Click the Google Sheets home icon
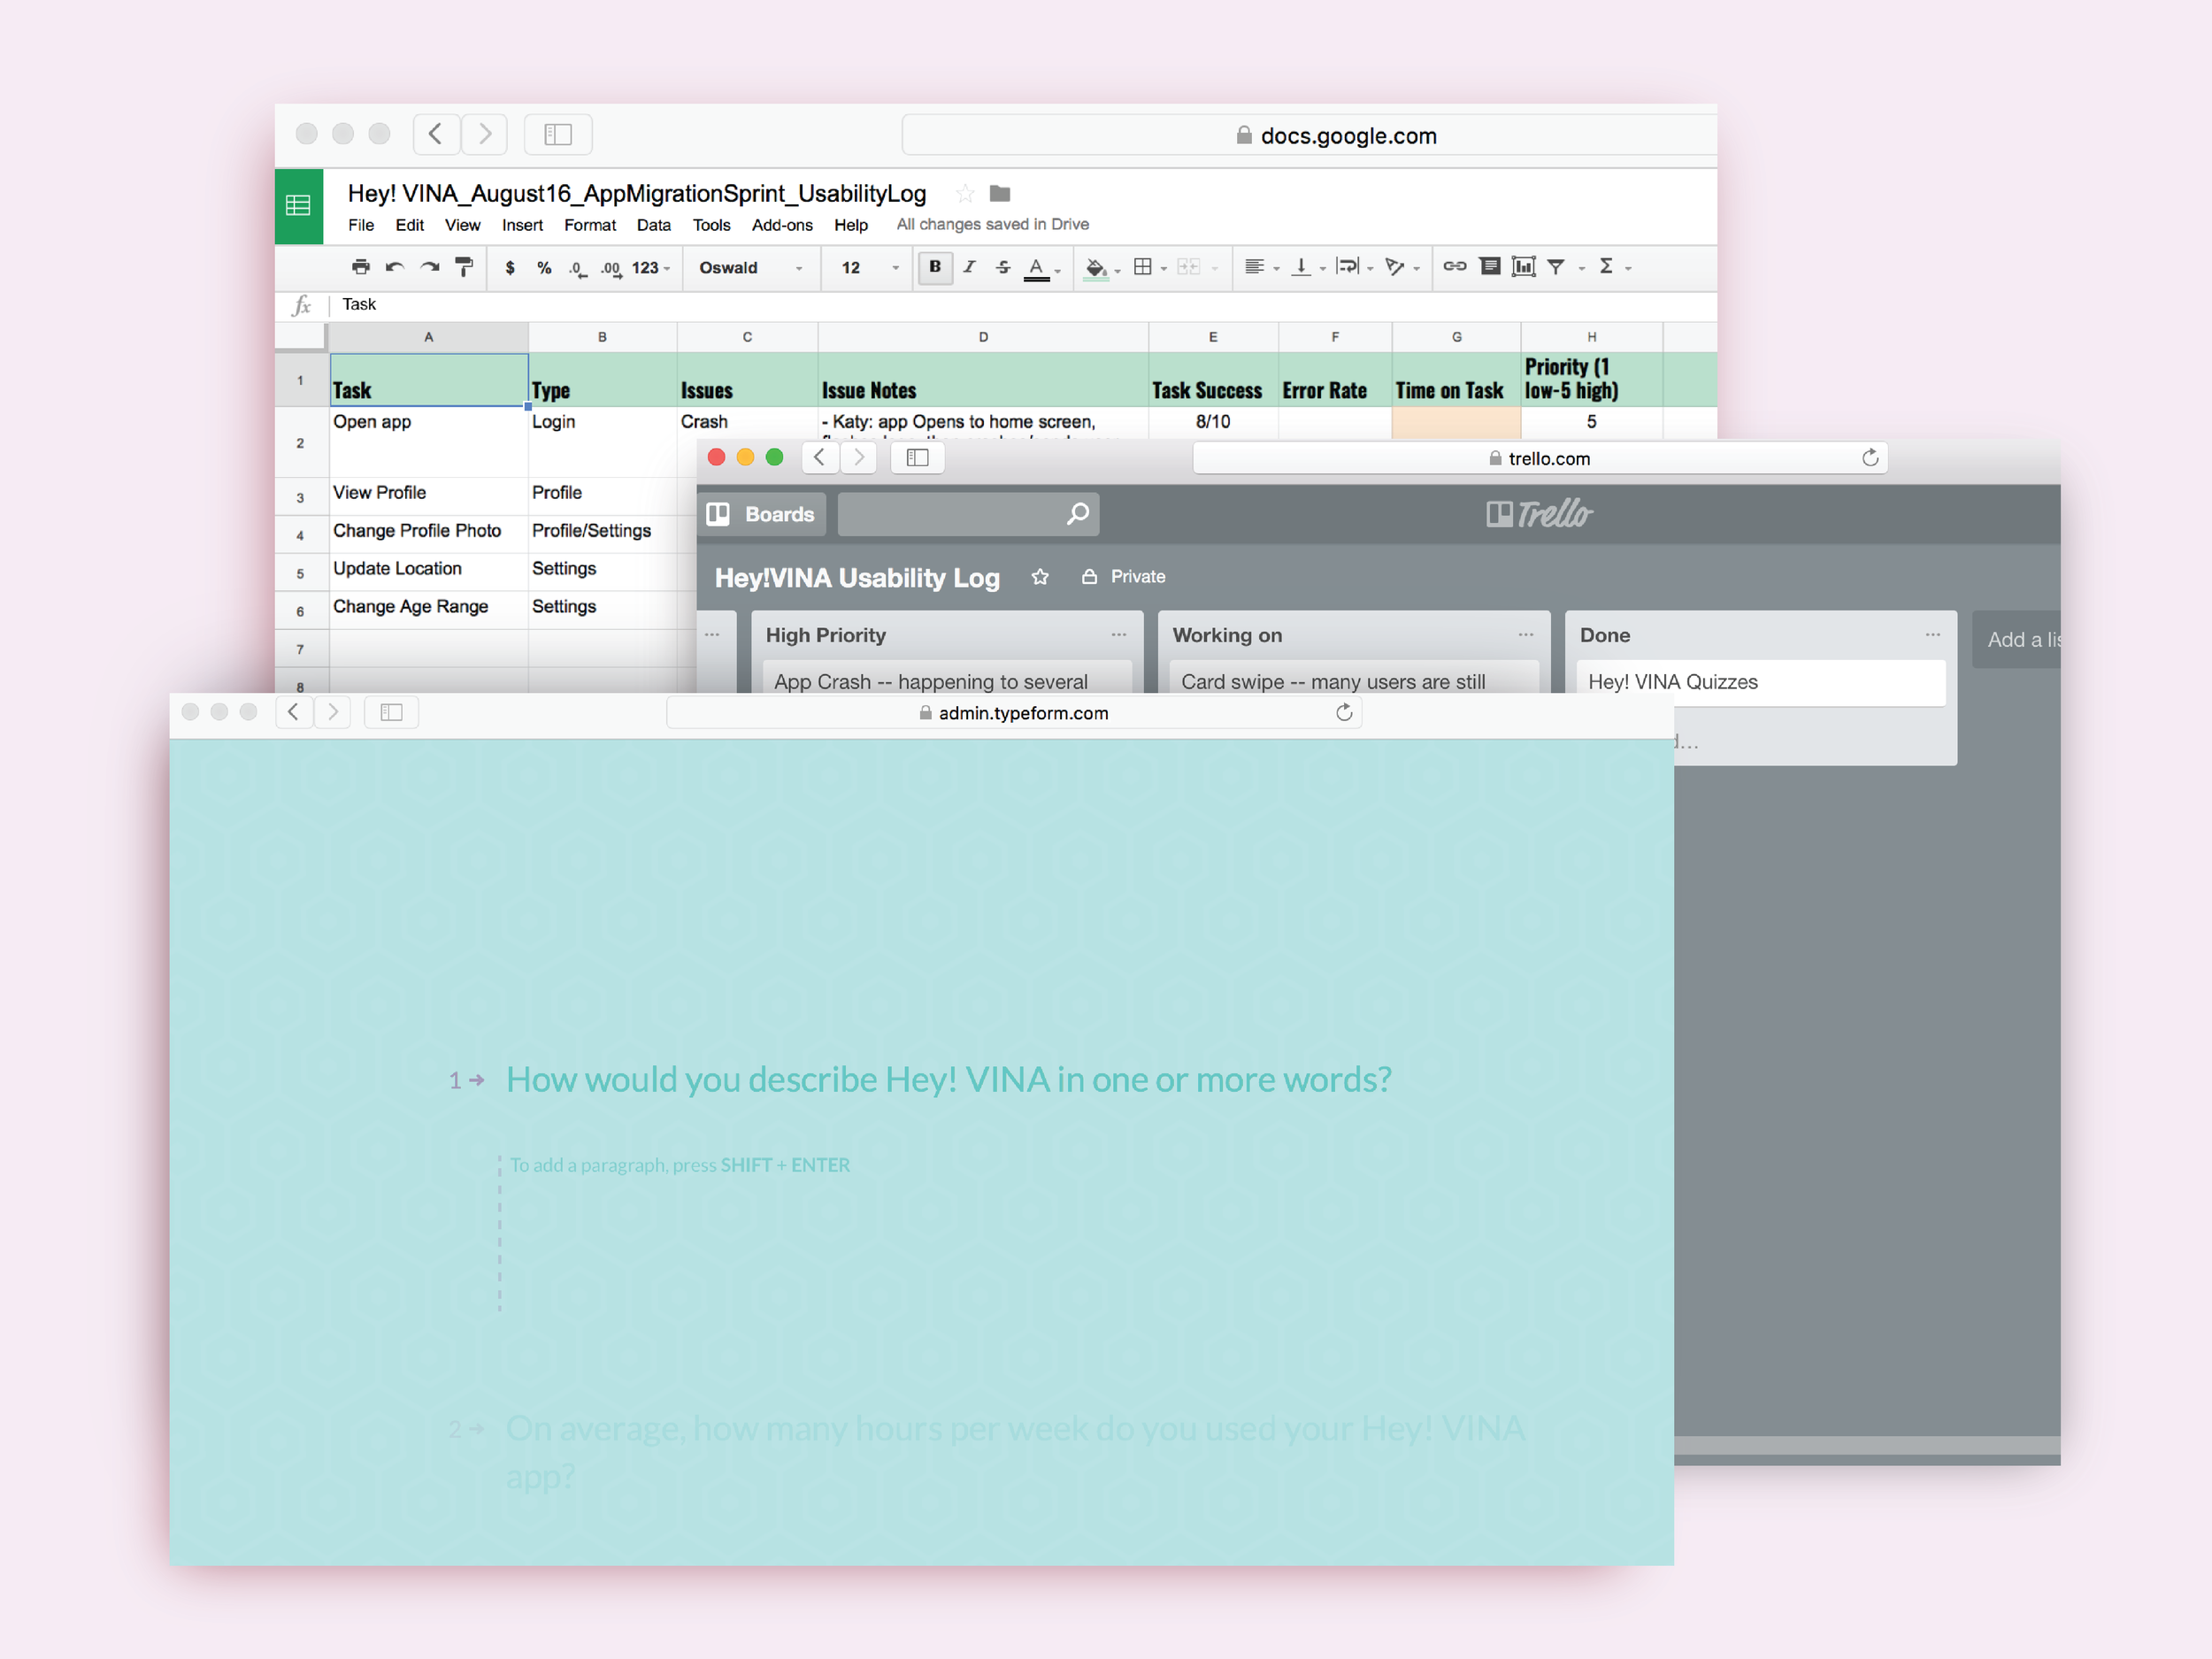The image size is (2212, 1659). [x=298, y=206]
